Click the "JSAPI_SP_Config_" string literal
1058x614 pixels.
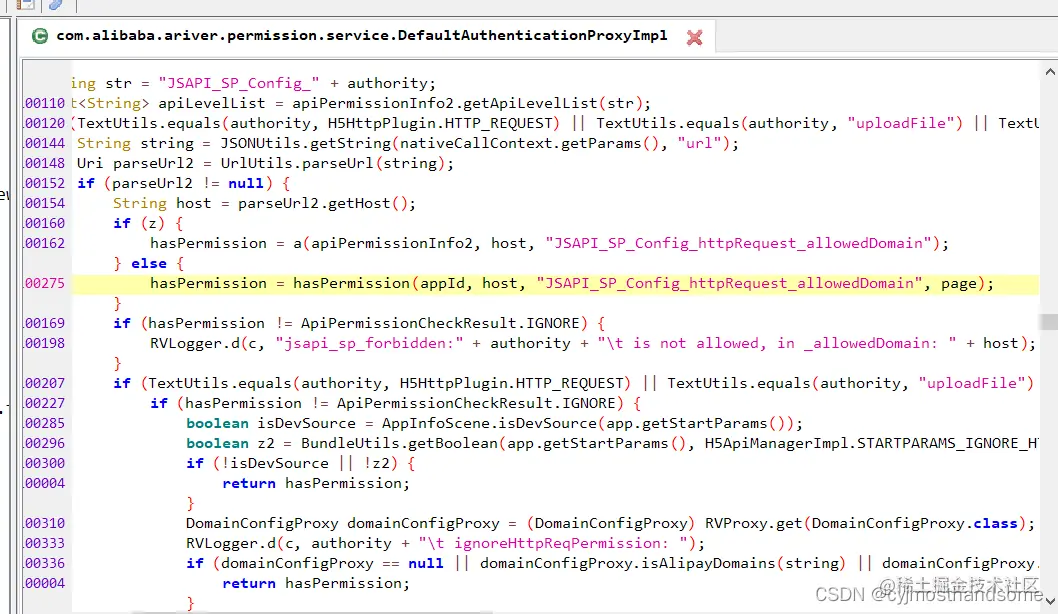tap(239, 83)
